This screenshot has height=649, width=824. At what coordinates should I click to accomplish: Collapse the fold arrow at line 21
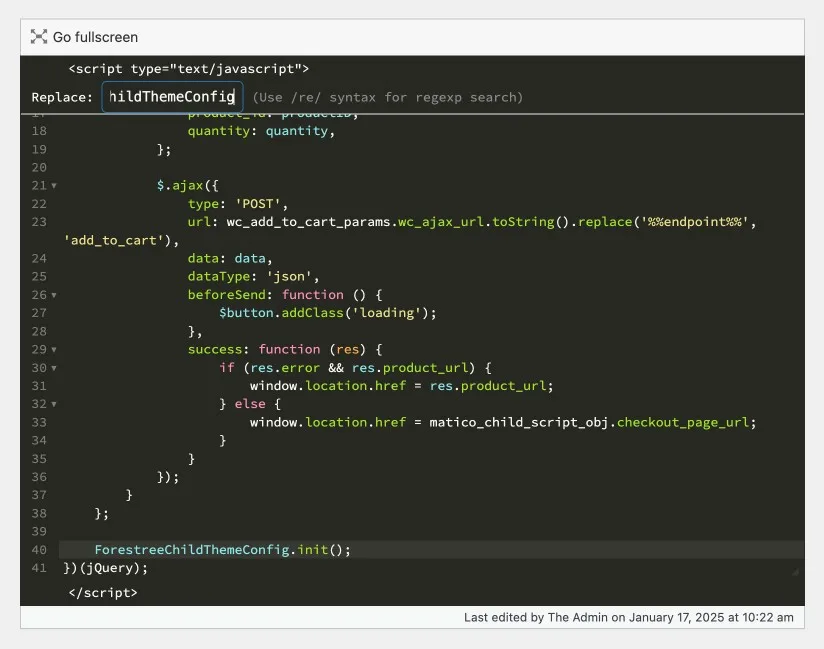(54, 186)
